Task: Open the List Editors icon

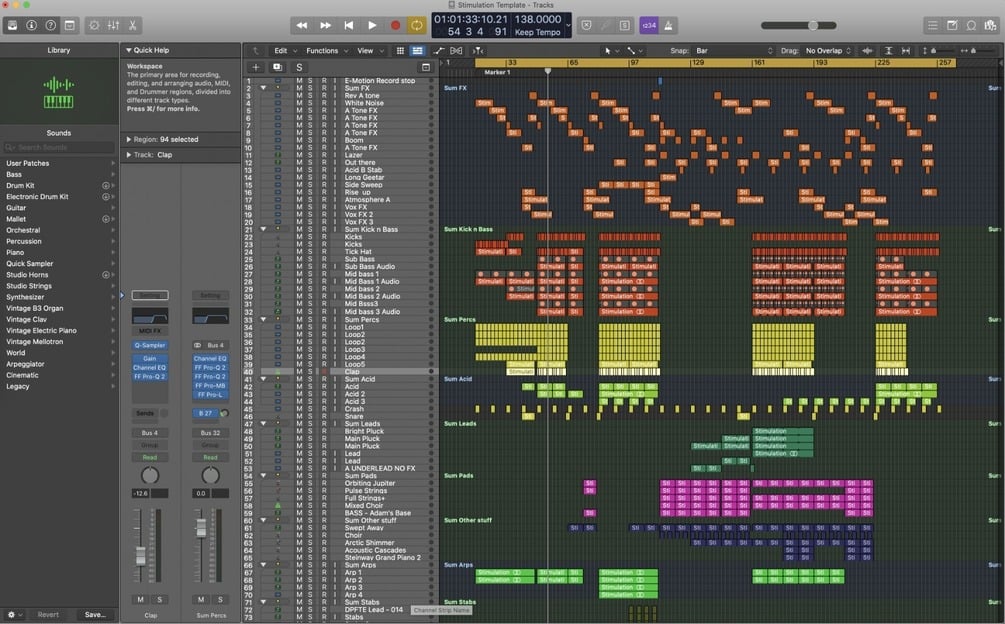Action: [x=933, y=26]
